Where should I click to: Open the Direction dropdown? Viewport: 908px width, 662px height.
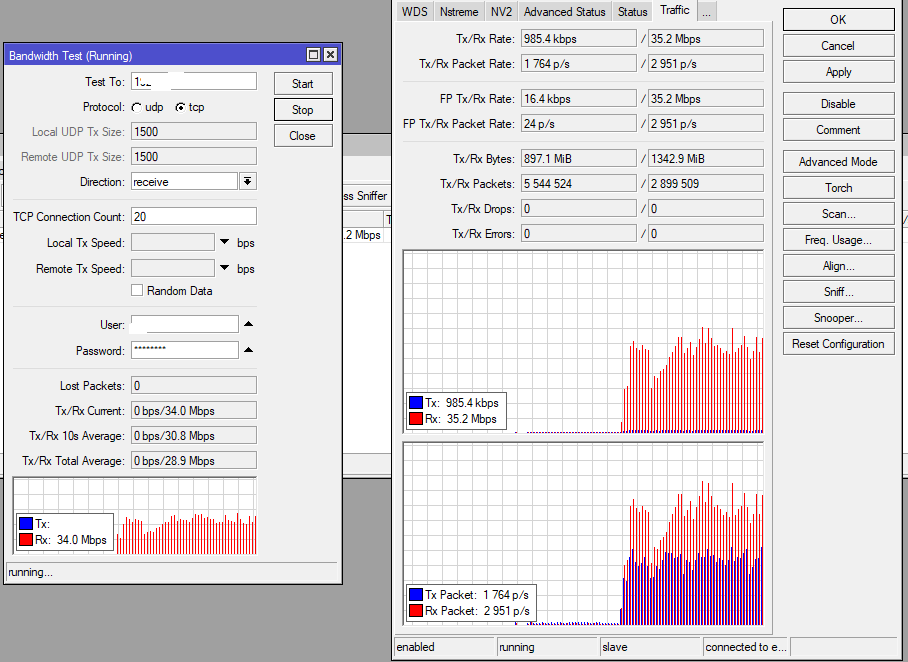coord(248,181)
